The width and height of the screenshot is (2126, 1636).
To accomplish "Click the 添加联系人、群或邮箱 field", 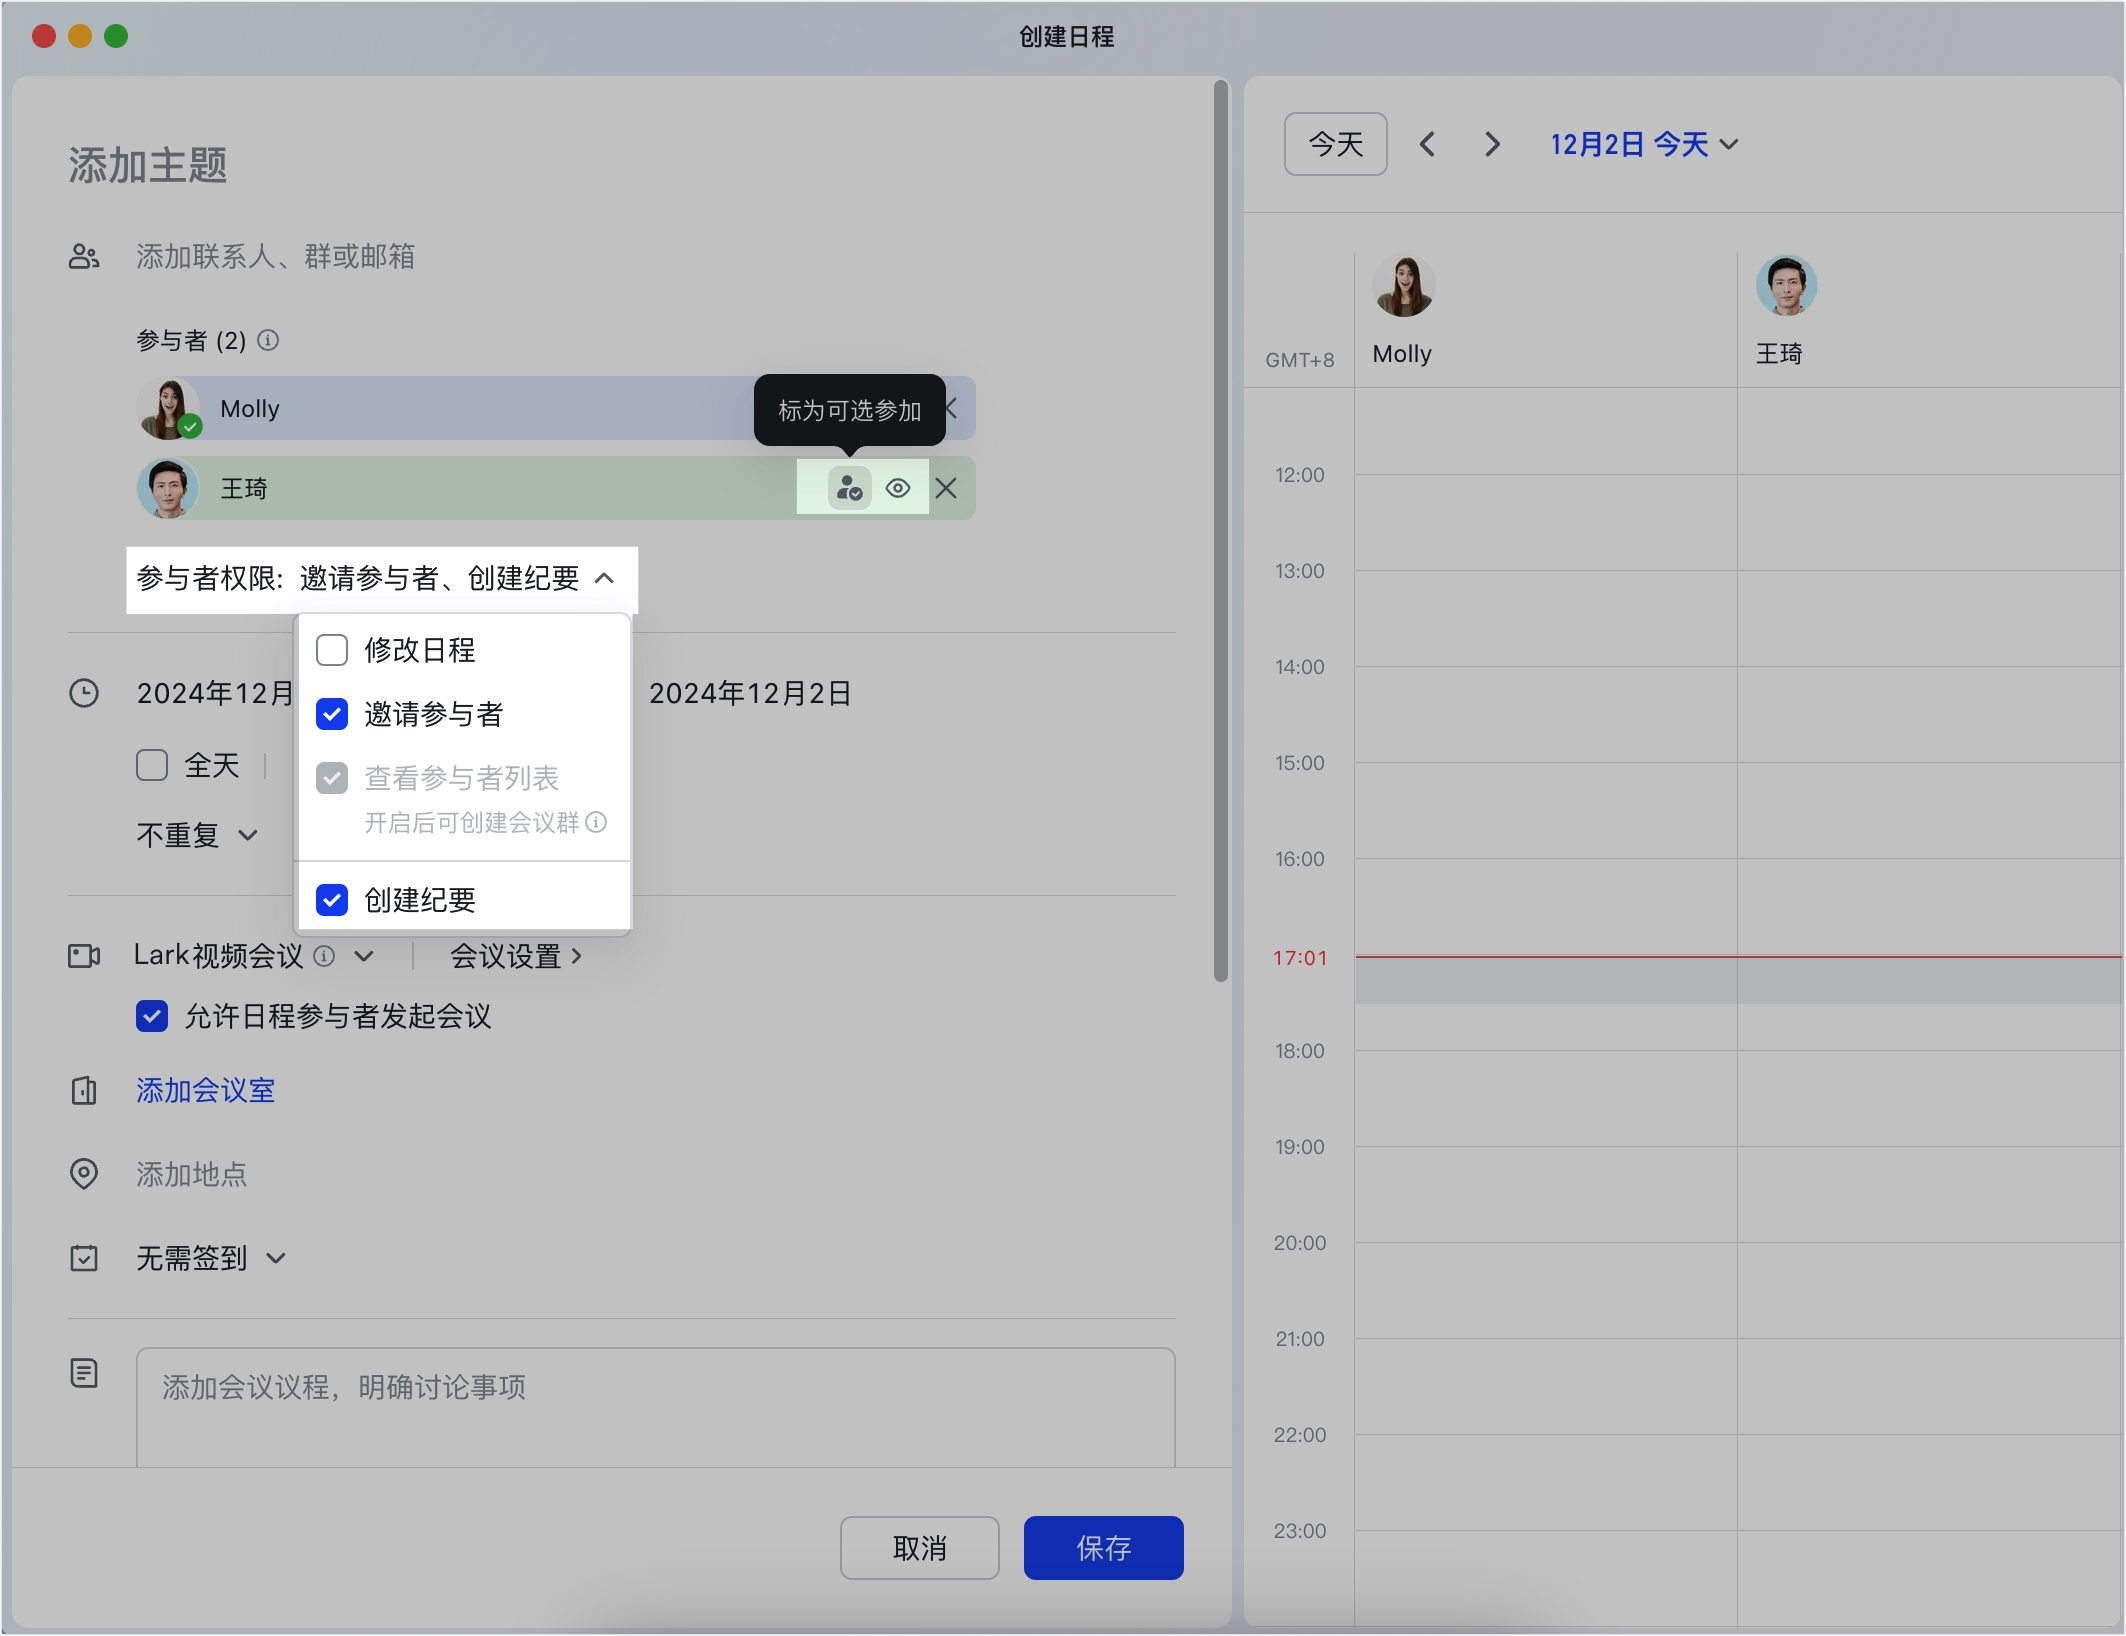I will [x=276, y=257].
